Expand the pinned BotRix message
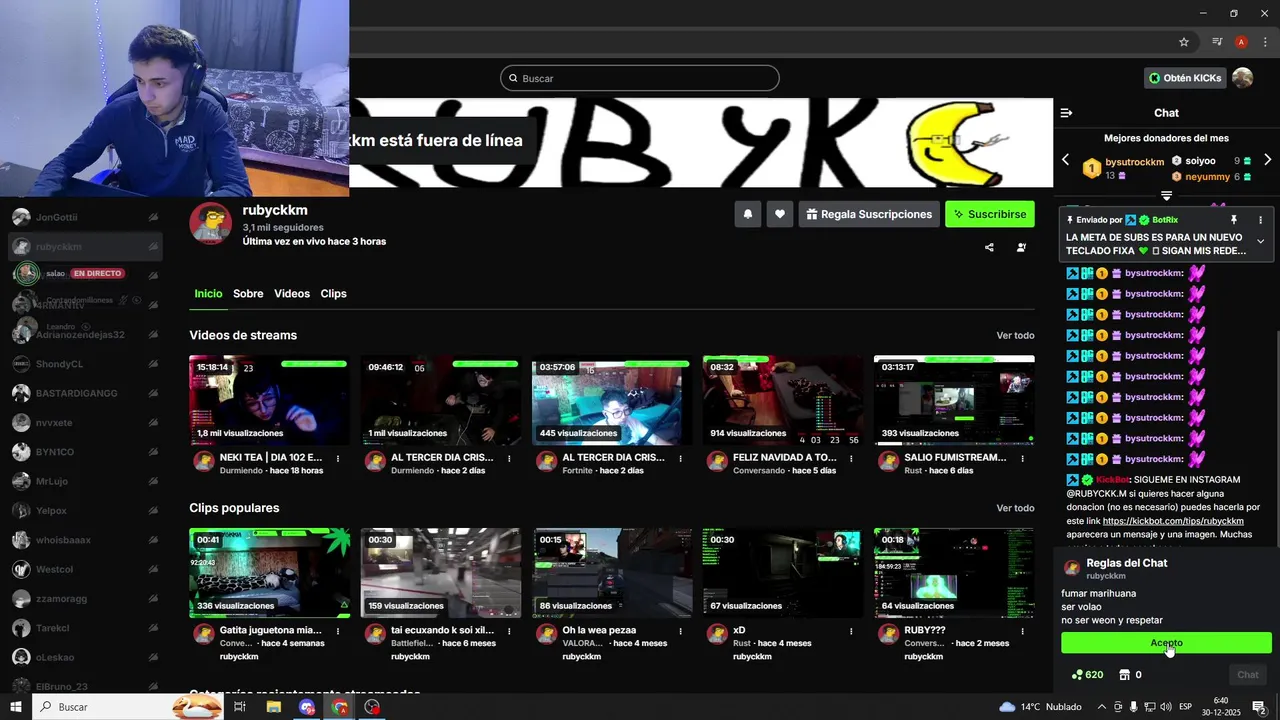The image size is (1280, 720). [1260, 241]
